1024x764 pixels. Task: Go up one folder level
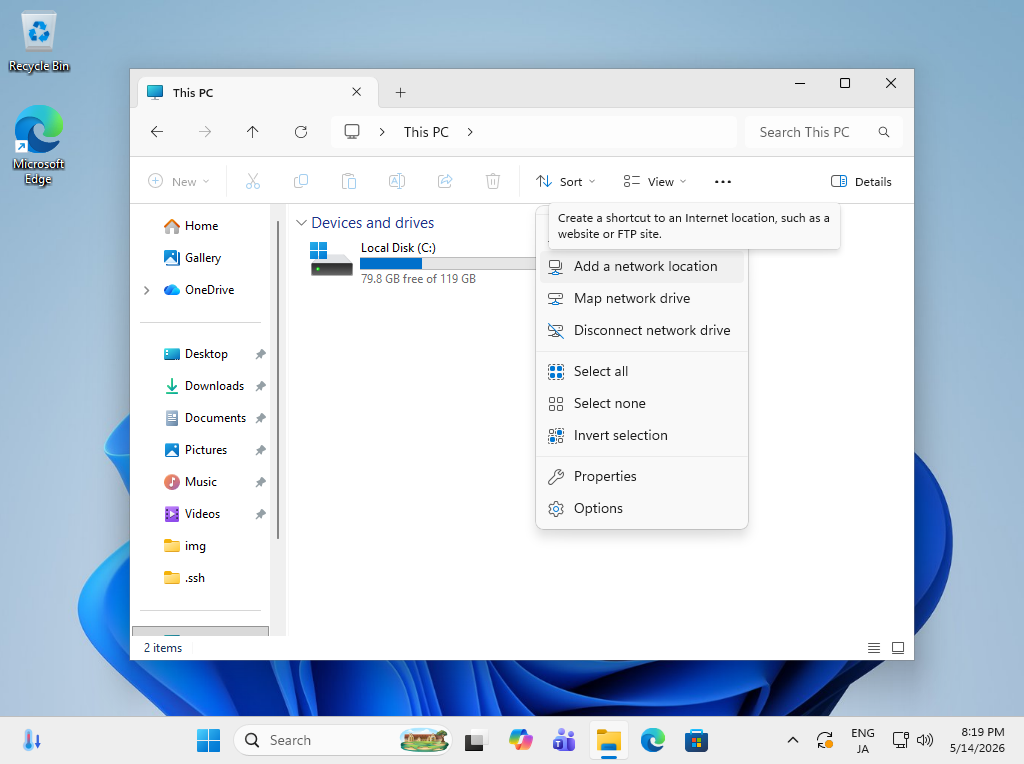click(x=253, y=132)
